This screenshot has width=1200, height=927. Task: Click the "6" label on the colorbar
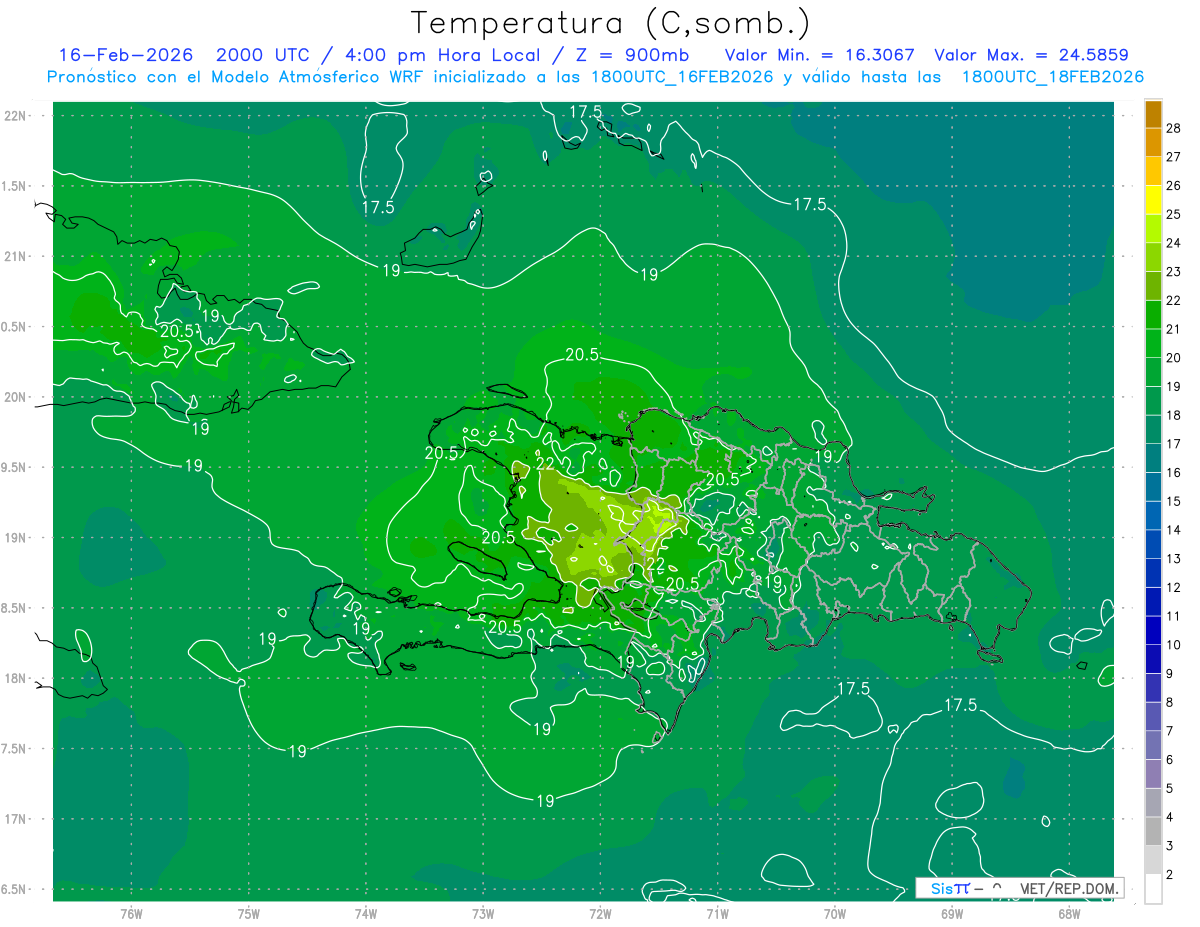(x=1170, y=760)
